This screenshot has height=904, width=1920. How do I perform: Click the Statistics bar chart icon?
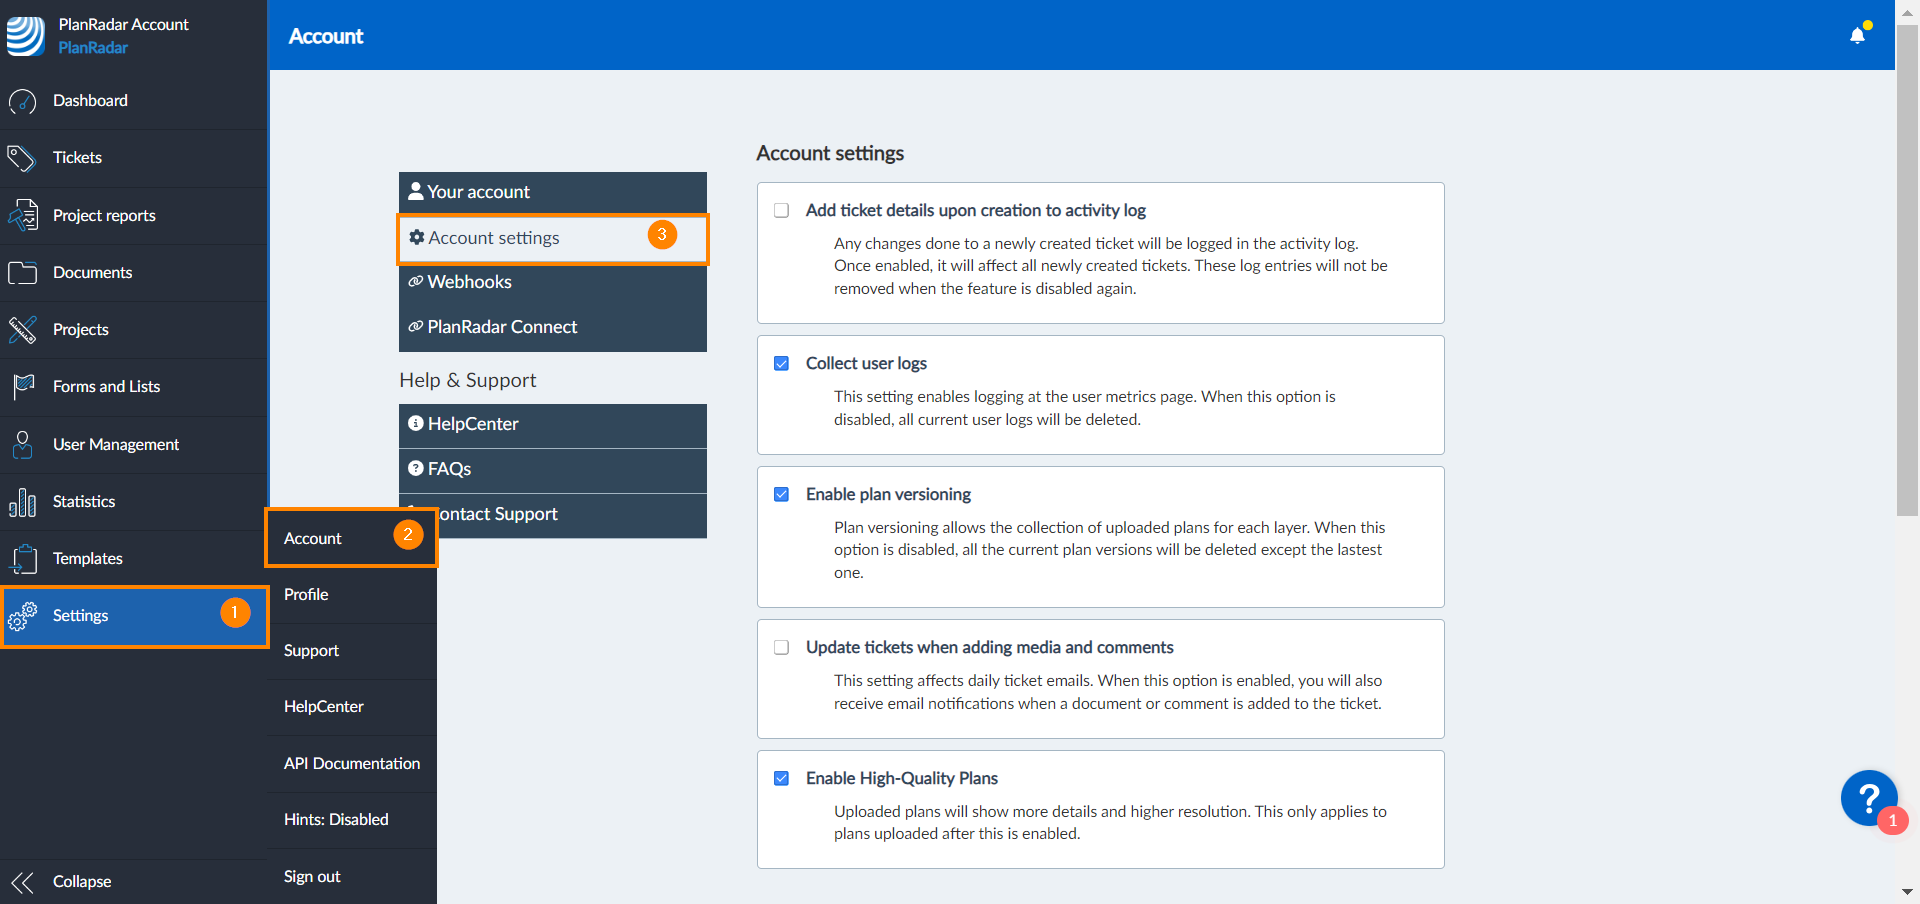pyautogui.click(x=22, y=502)
